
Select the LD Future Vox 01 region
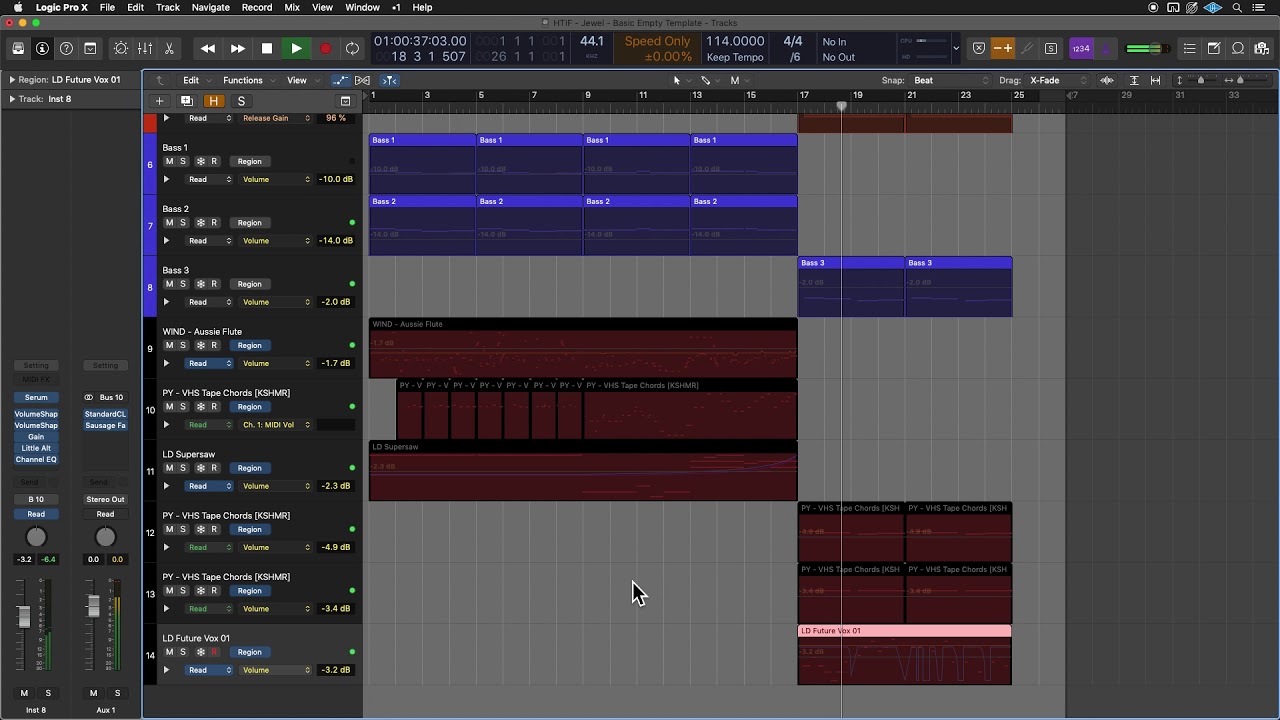[x=904, y=655]
